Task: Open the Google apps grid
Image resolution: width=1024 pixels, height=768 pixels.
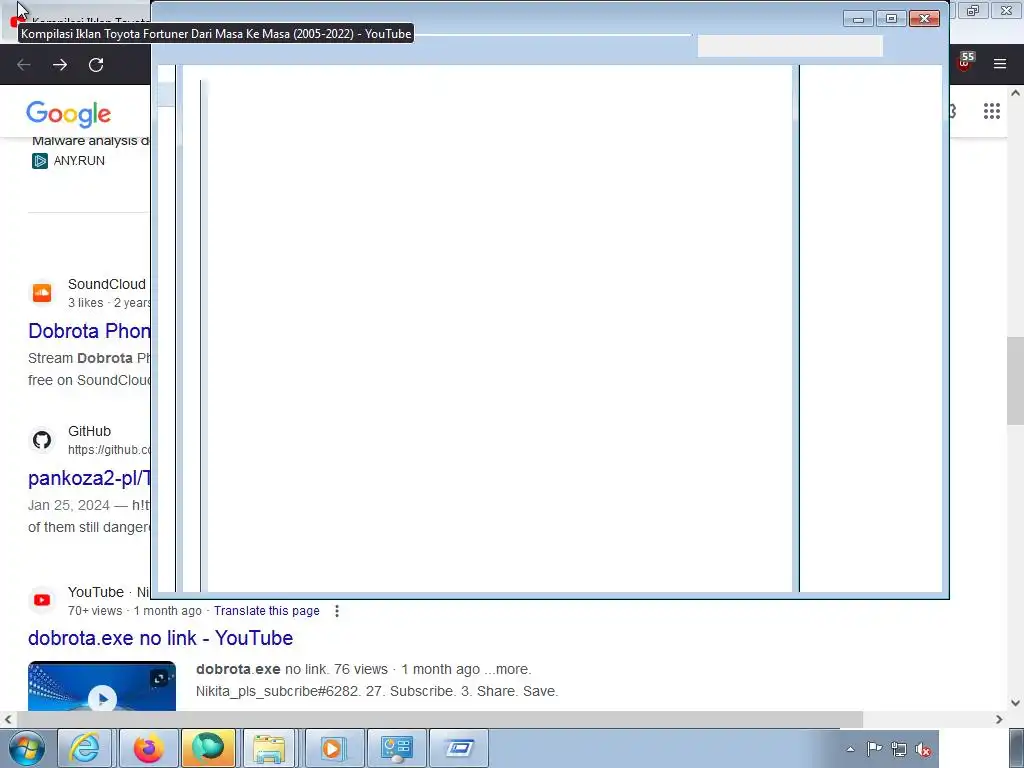Action: click(991, 111)
